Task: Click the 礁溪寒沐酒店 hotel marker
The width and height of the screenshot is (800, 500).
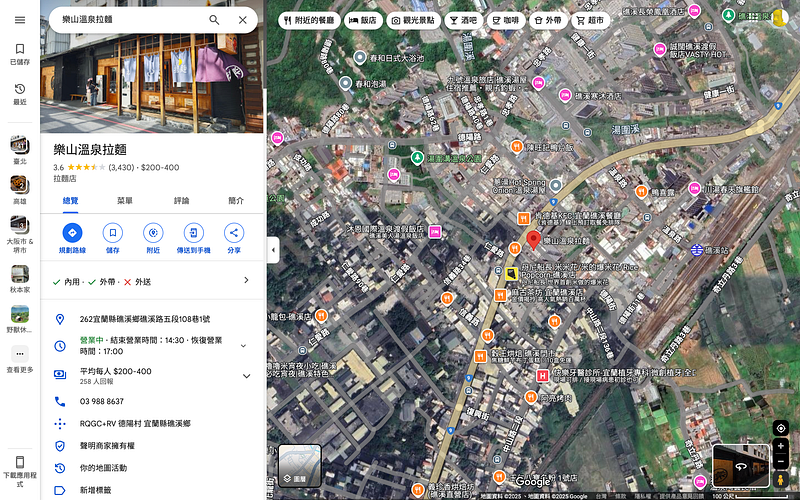Action: coord(565,95)
